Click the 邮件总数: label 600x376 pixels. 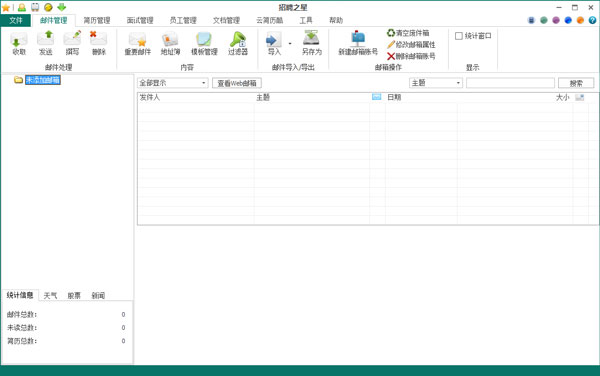[x=22, y=314]
